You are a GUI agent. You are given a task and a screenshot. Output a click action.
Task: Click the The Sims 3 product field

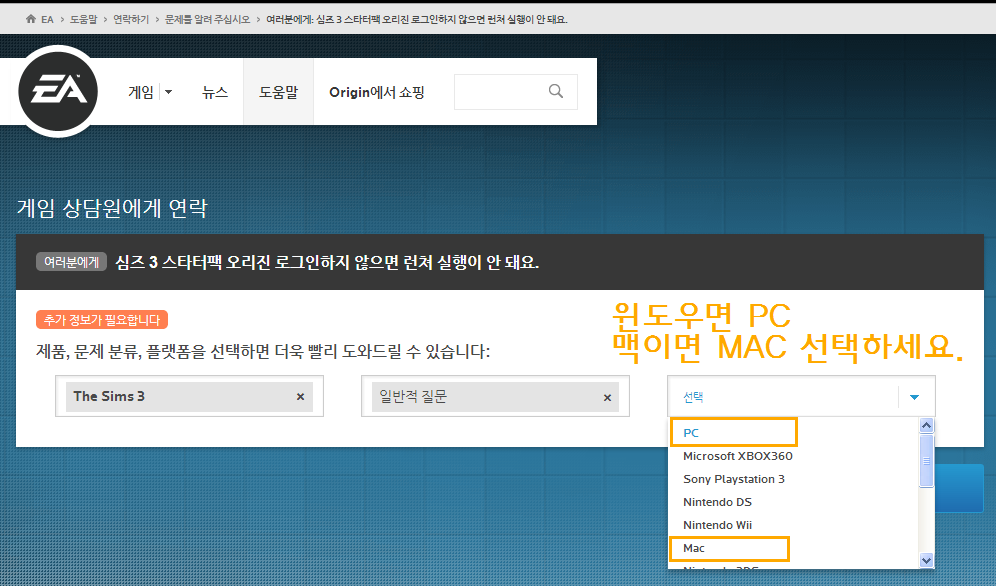[x=189, y=397]
